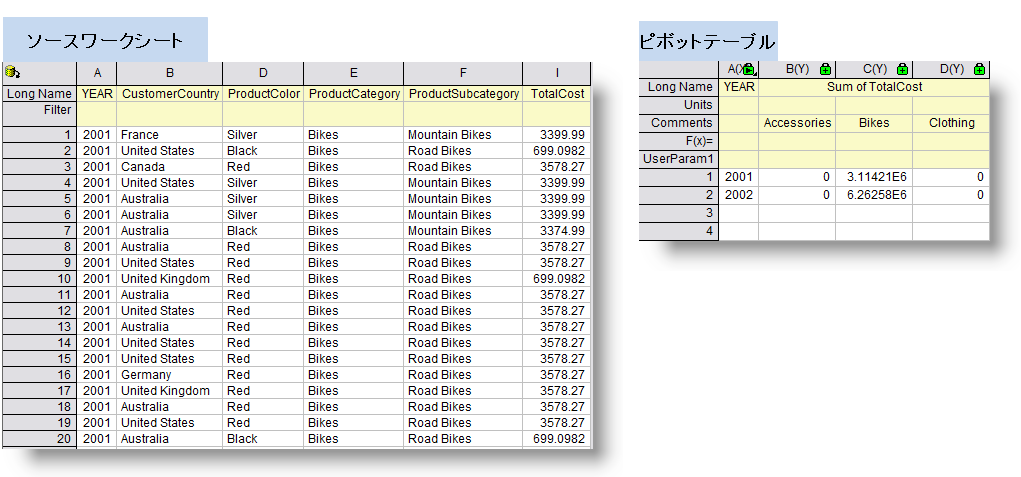Click the green lock icon on column D(Y)
The image size is (1021, 477).
[x=979, y=69]
